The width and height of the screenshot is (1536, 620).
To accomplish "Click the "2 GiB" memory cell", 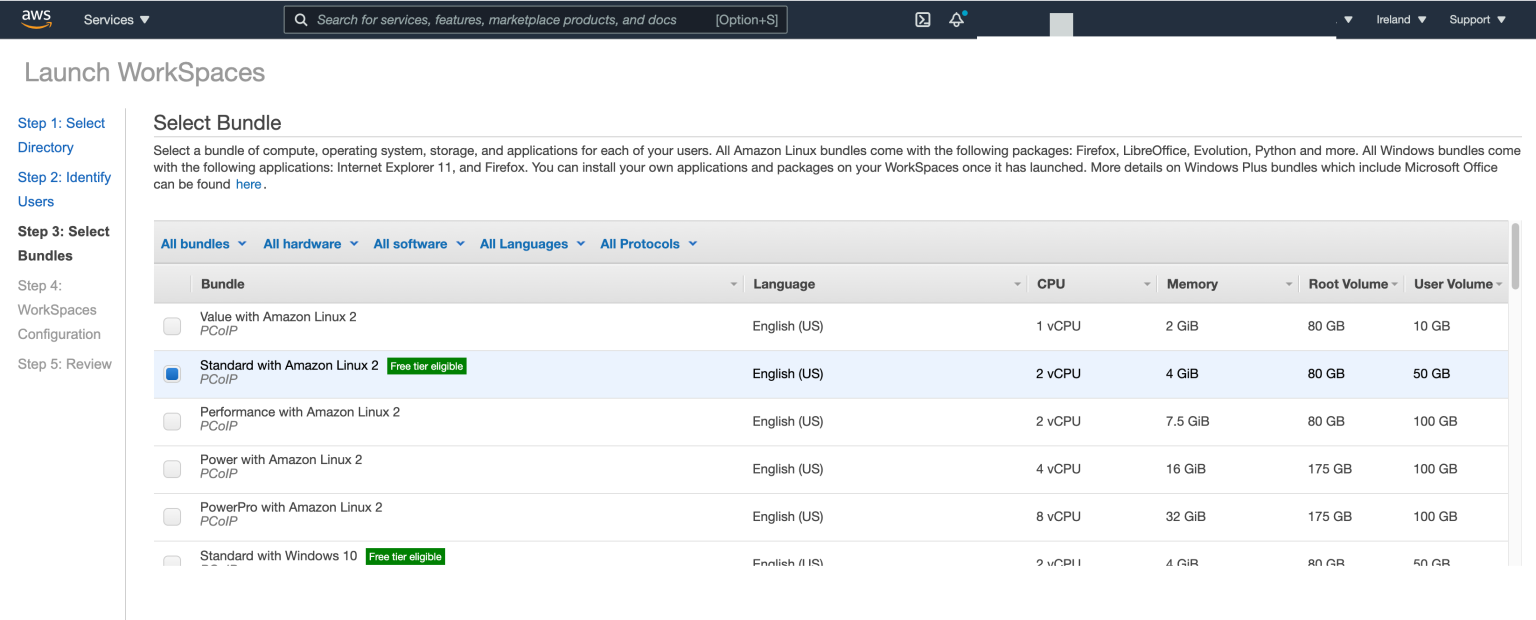I will 1182,326.
